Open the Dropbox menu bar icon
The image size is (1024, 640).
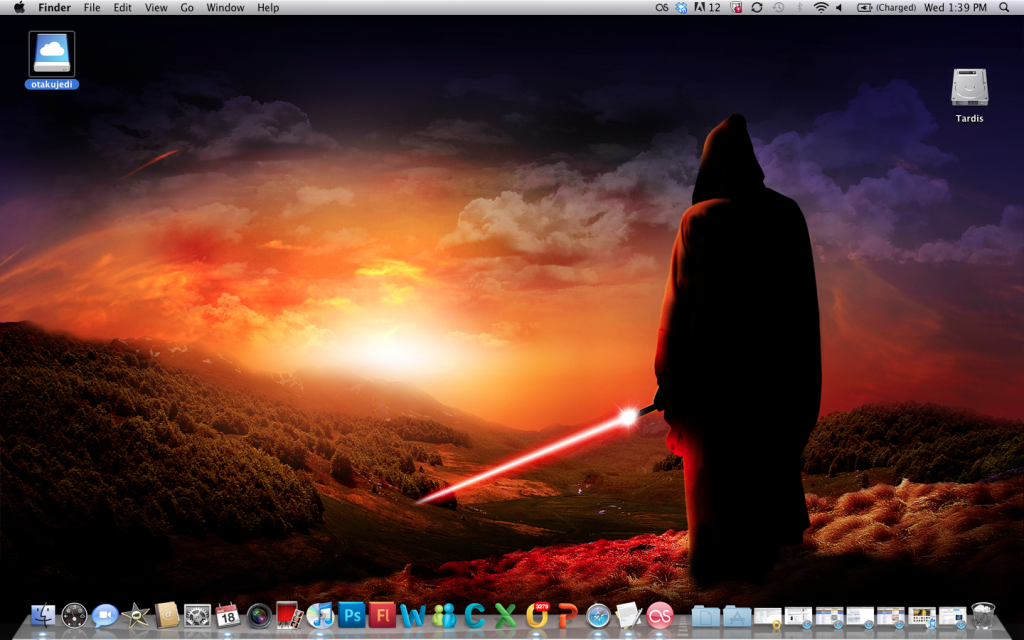pos(681,7)
